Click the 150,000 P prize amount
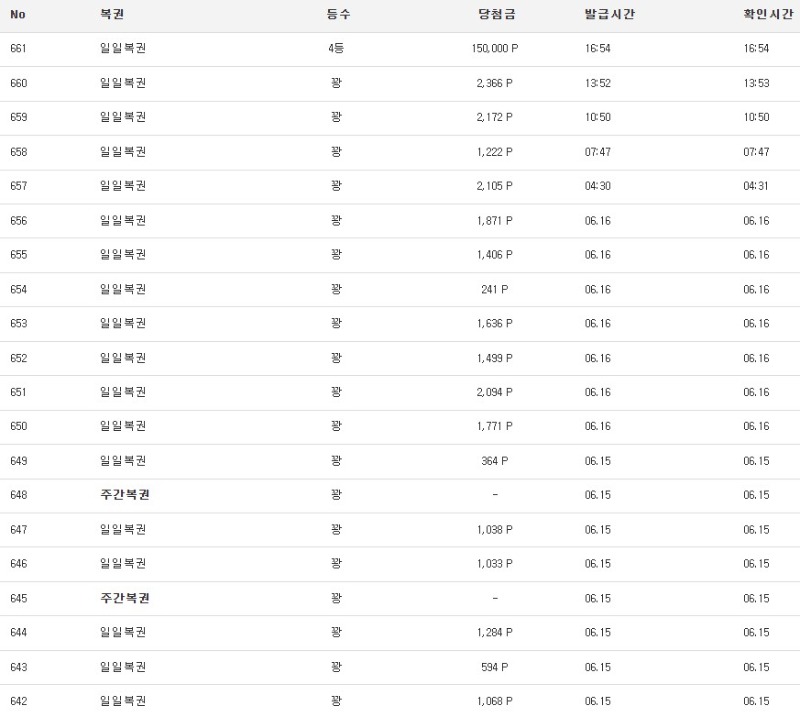 pos(495,49)
